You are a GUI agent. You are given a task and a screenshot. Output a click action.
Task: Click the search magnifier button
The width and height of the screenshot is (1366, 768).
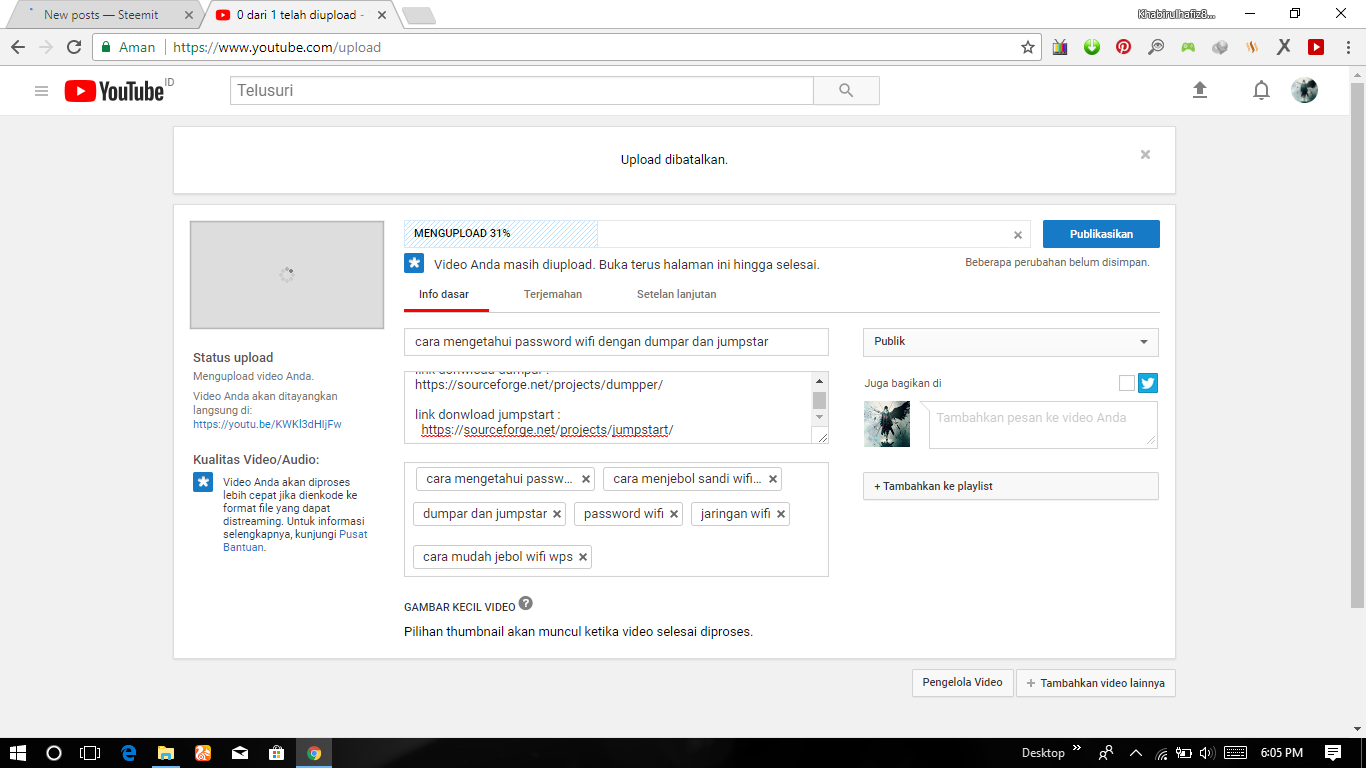pos(846,90)
